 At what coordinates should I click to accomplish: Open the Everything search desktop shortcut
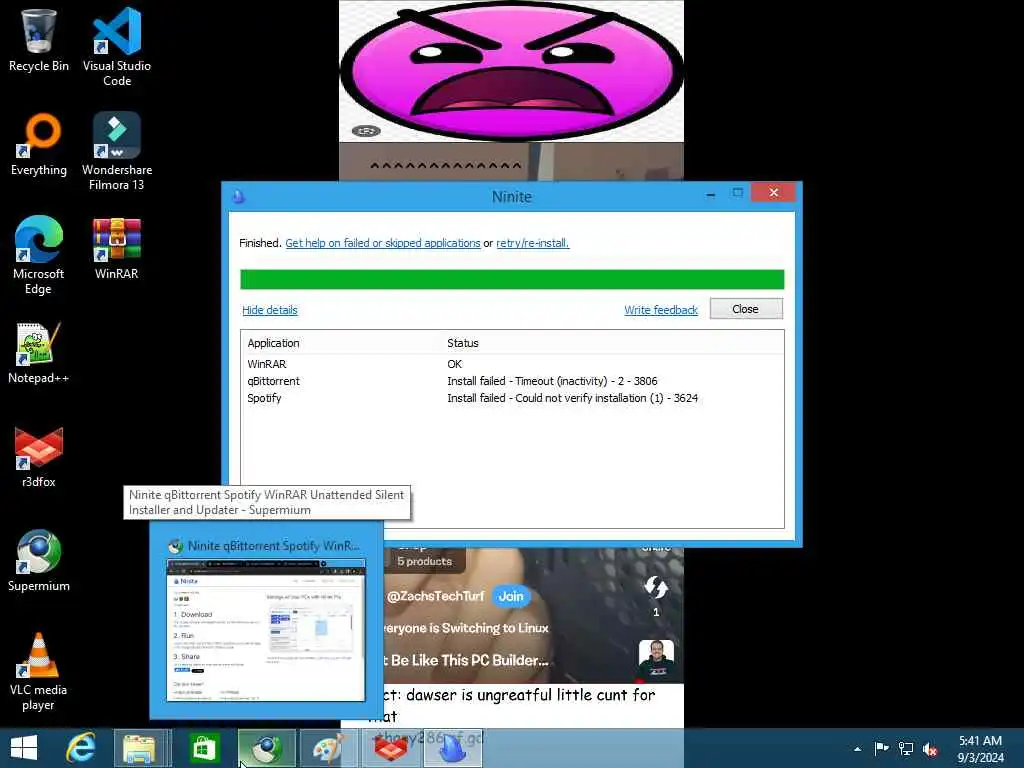(x=39, y=144)
